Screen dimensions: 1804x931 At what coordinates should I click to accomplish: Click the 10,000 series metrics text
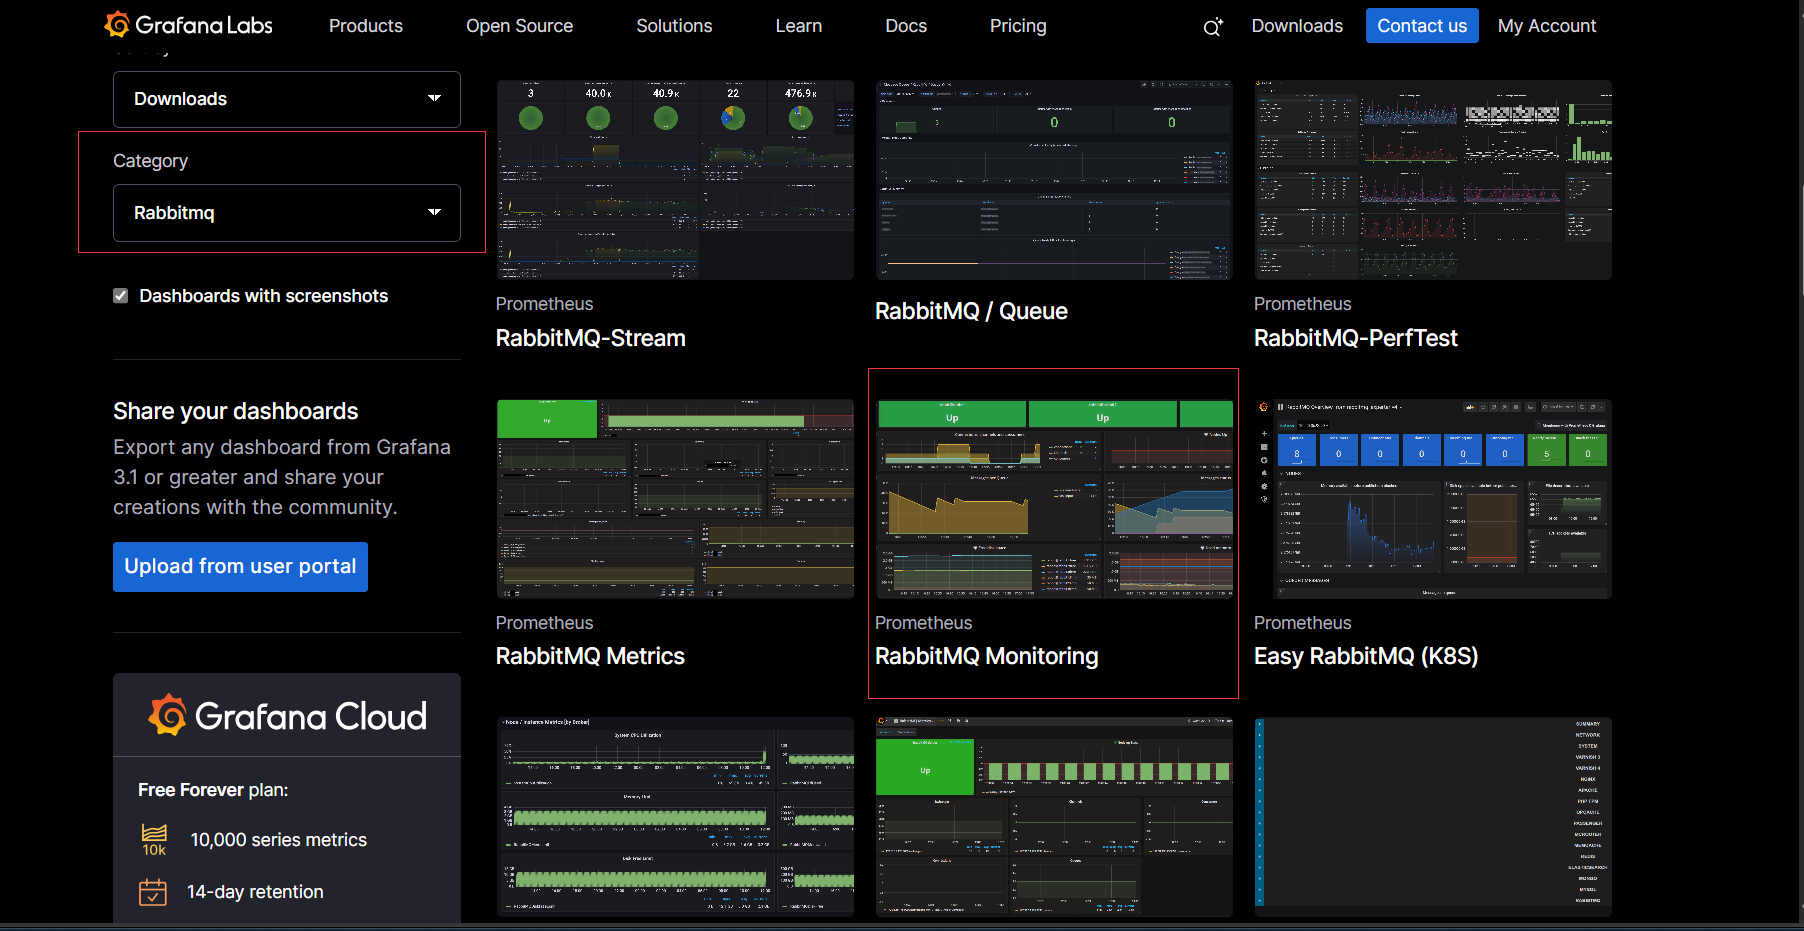point(279,840)
